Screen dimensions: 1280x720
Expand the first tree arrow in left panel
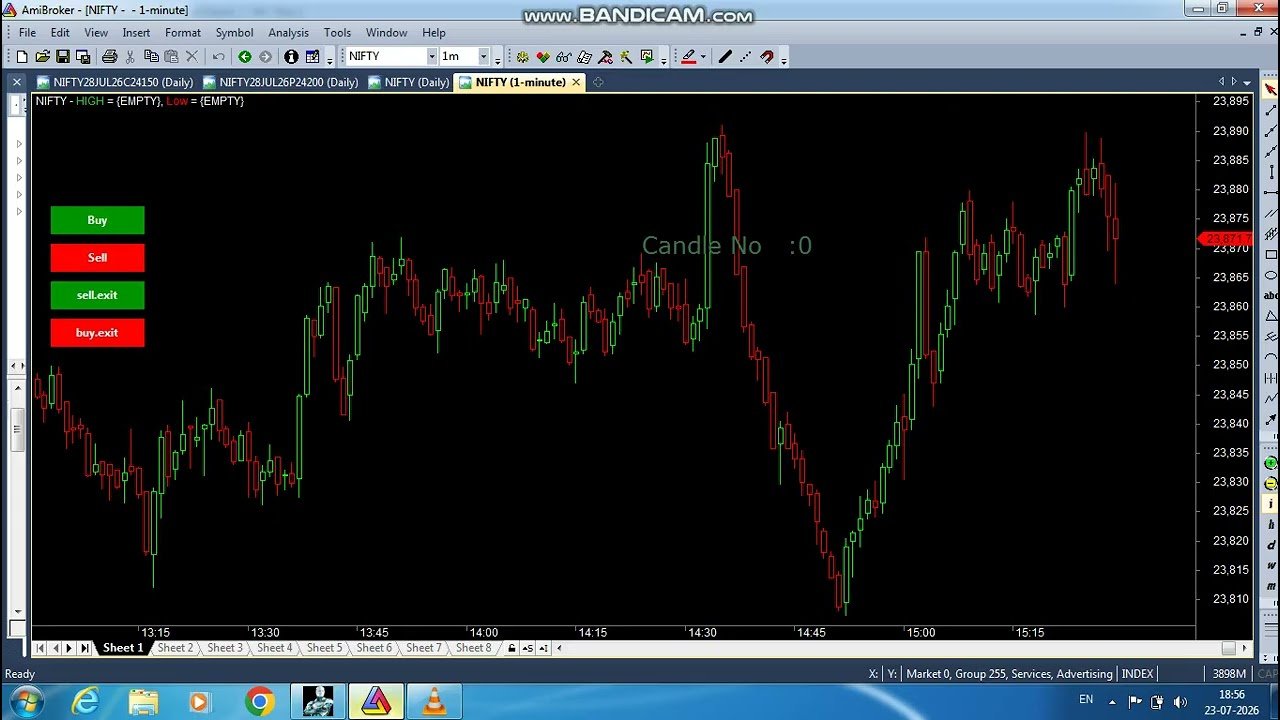(19, 144)
